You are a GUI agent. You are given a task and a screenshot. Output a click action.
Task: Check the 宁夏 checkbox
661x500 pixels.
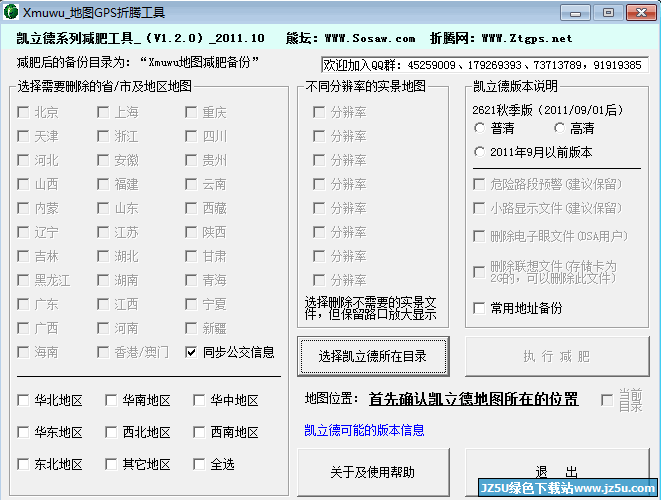point(191,304)
